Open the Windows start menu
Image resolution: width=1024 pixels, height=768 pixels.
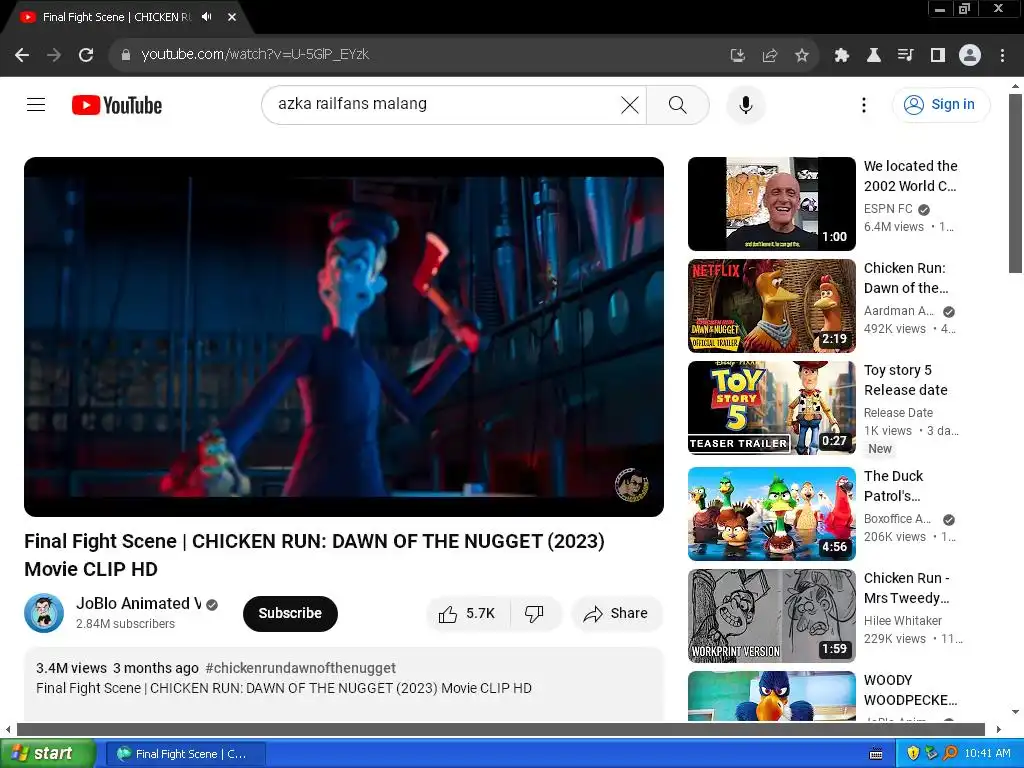[x=48, y=754]
